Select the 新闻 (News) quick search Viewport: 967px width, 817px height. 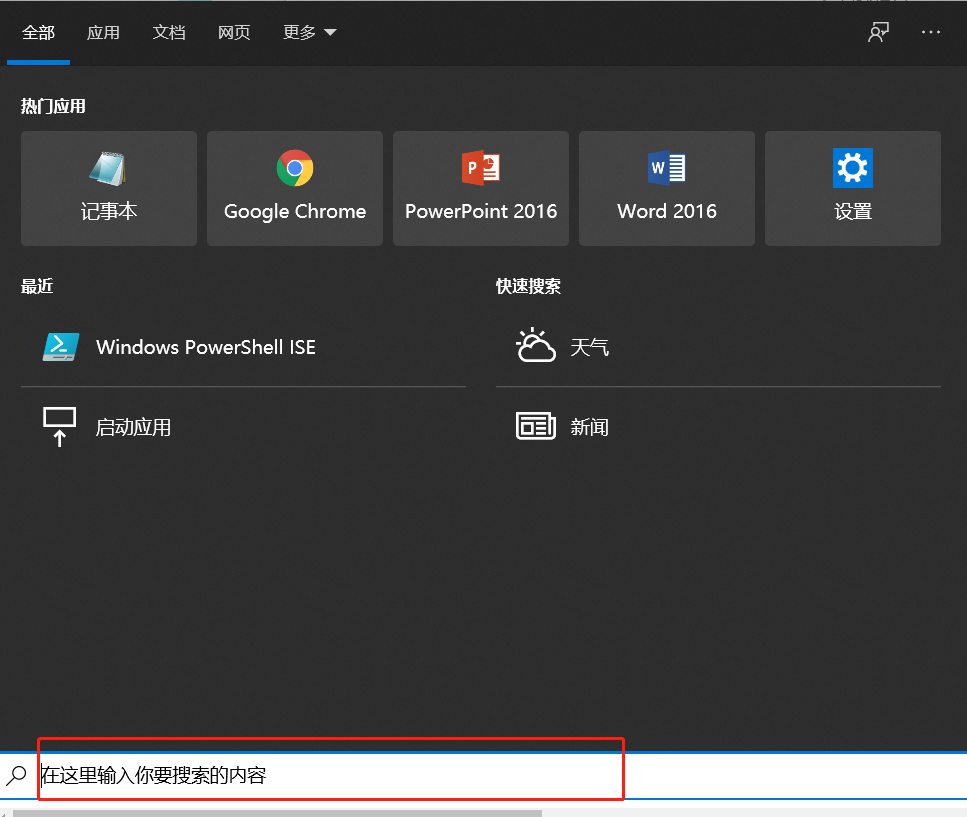click(x=589, y=427)
